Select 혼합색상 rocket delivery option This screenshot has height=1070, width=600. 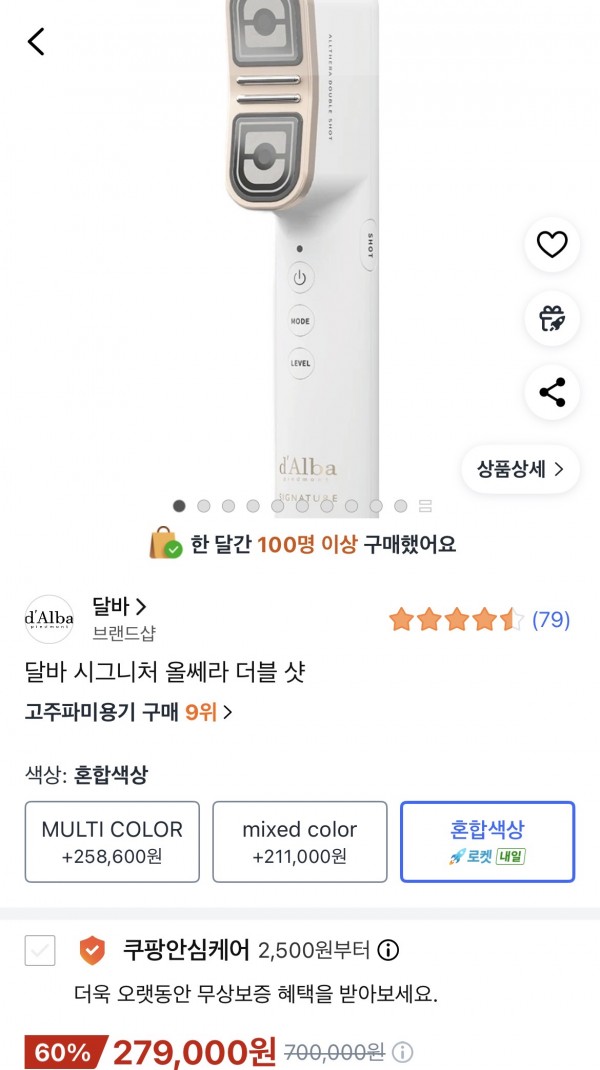tap(487, 842)
